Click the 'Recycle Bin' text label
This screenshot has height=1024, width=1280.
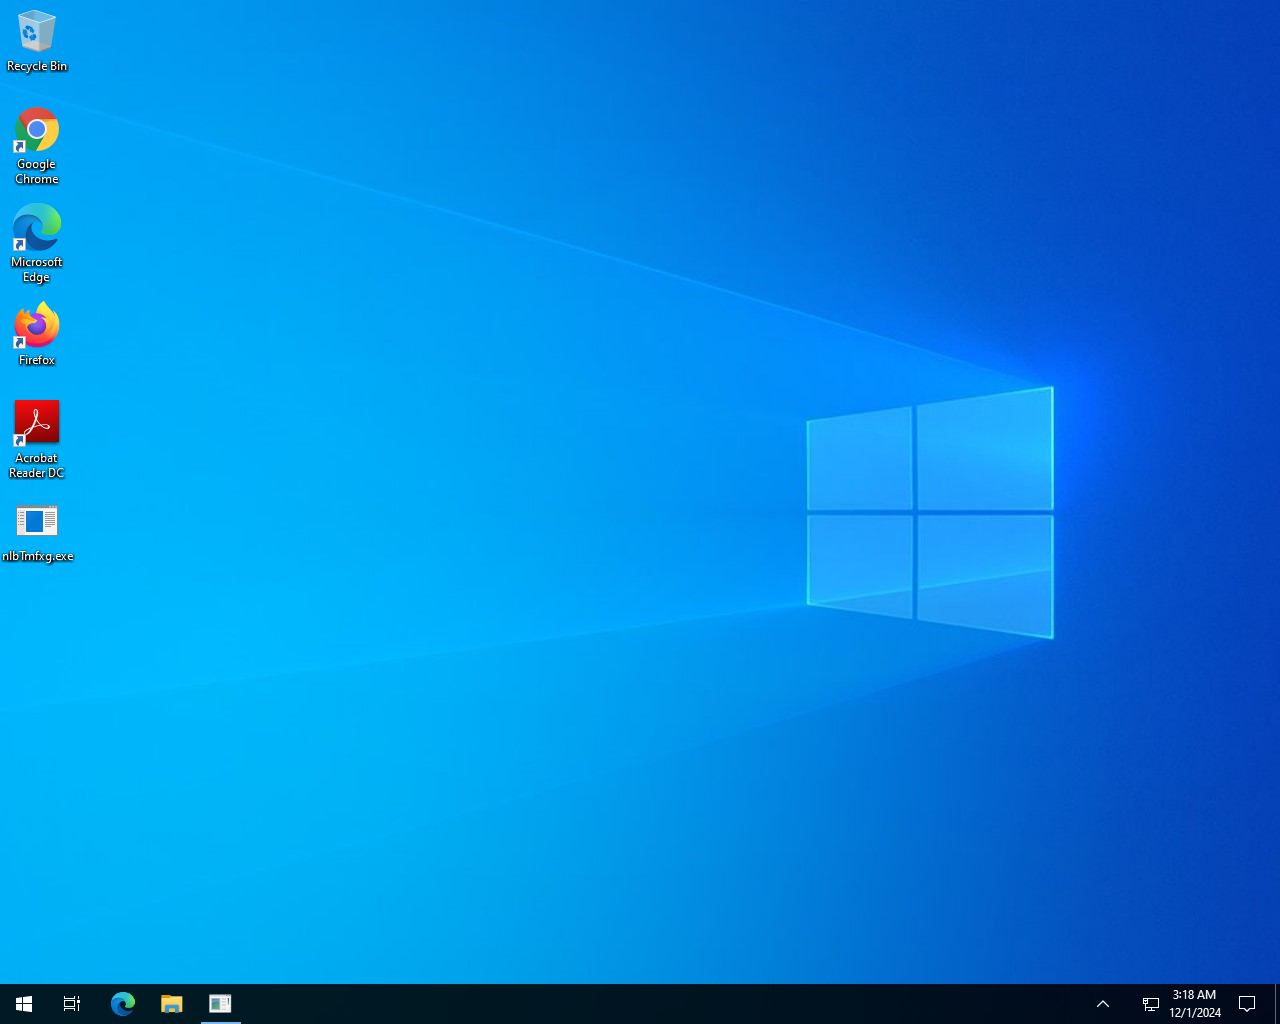click(37, 66)
